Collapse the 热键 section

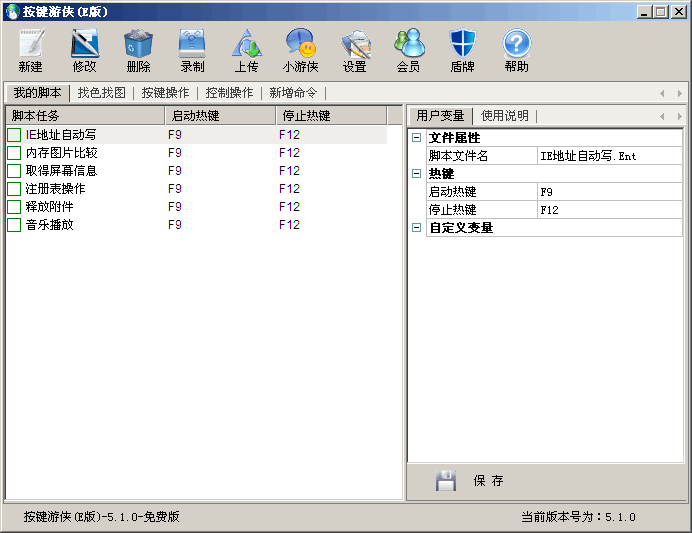point(416,173)
